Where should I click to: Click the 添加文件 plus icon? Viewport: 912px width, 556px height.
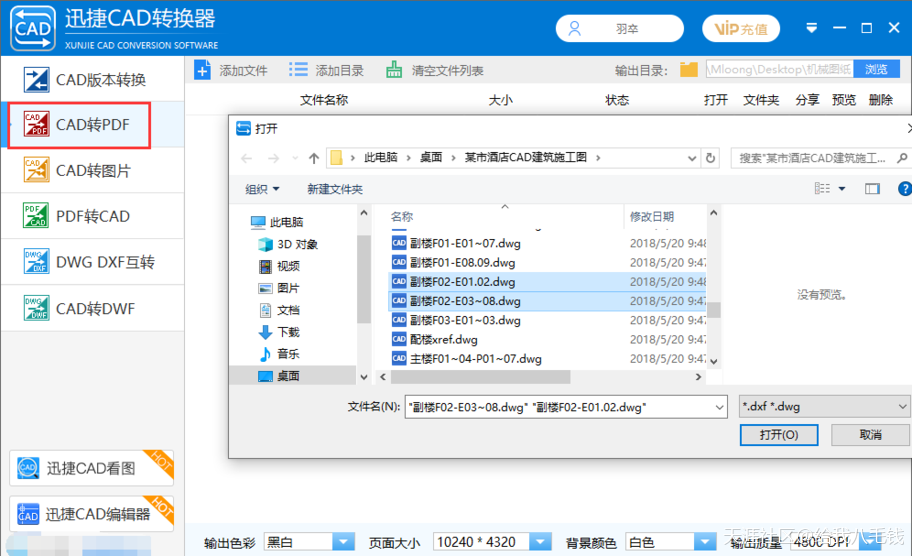pyautogui.click(x=202, y=70)
